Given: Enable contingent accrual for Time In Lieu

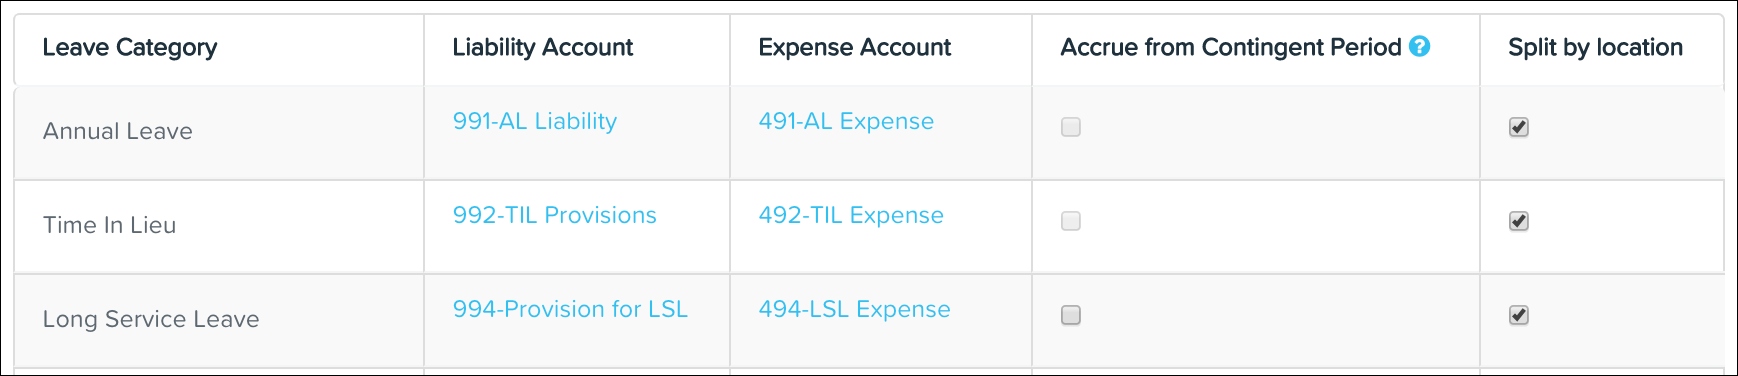Looking at the screenshot, I should [x=1071, y=221].
